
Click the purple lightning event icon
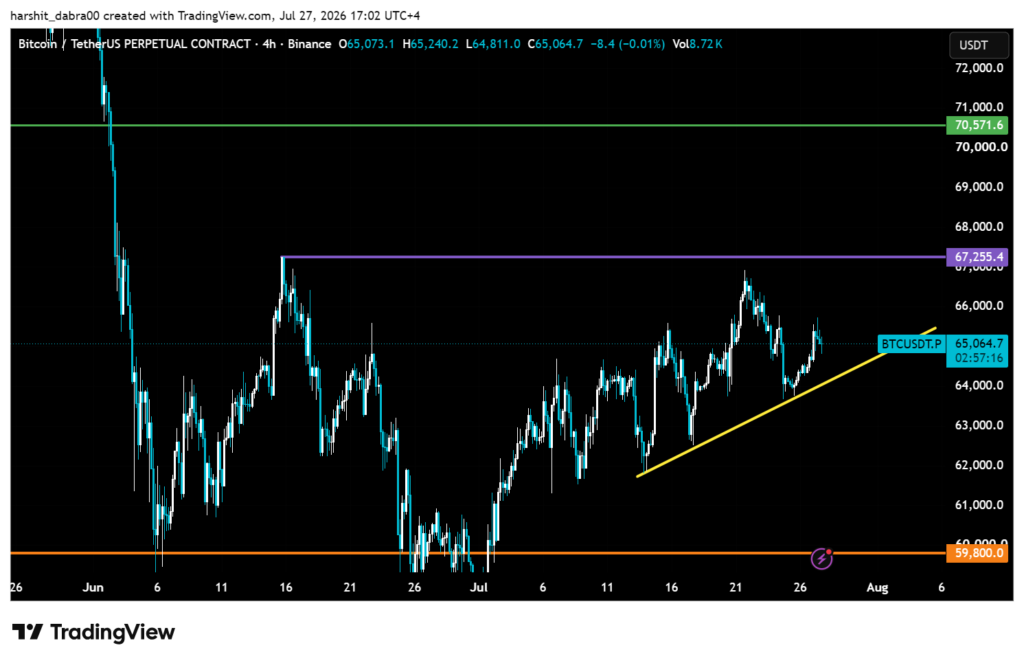(x=822, y=558)
